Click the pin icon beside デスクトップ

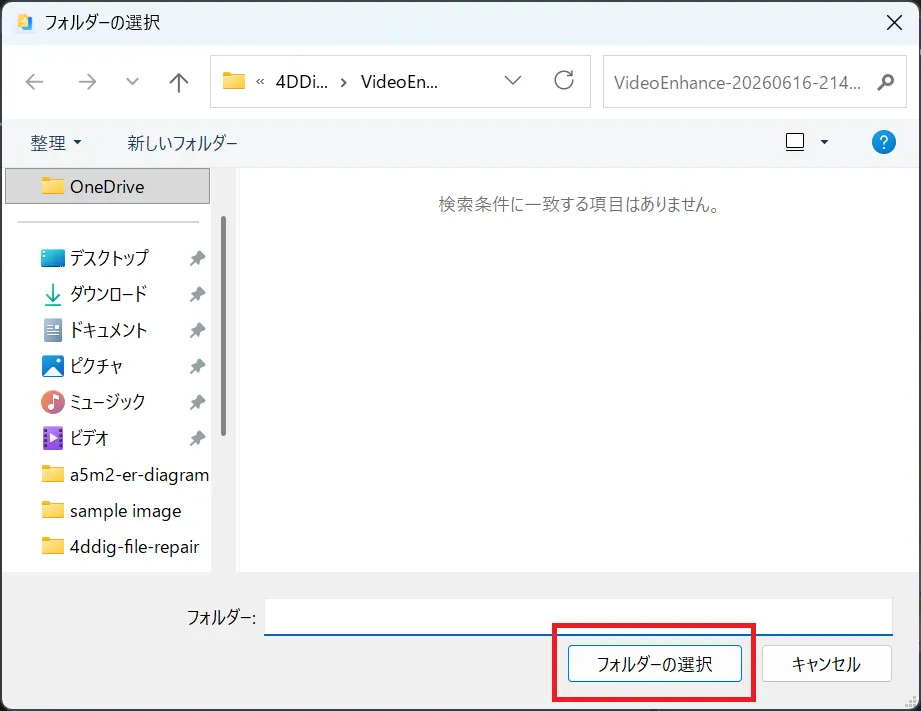[x=197, y=258]
